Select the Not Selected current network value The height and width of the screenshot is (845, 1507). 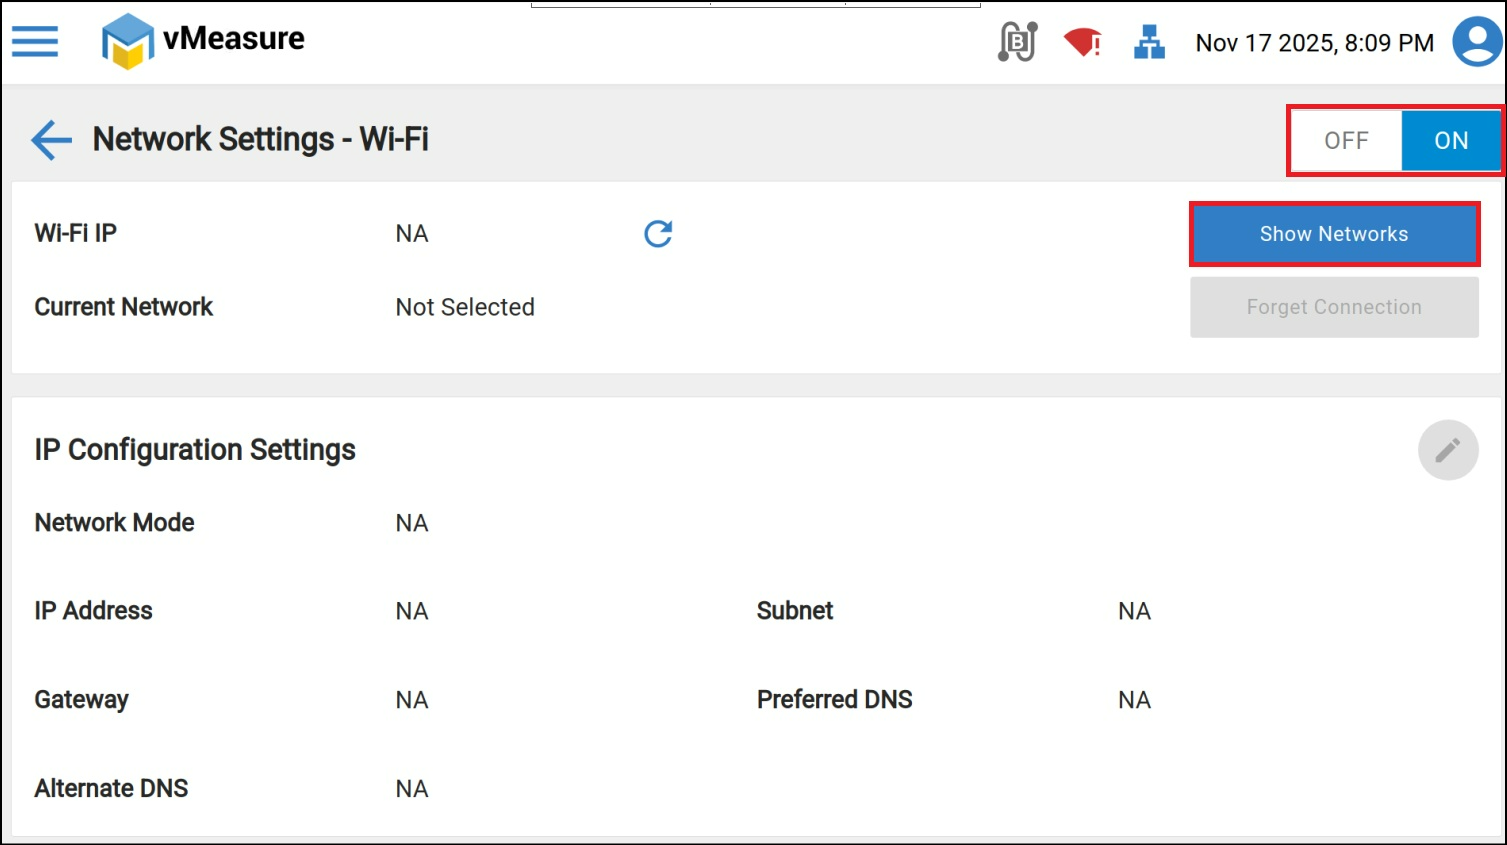pyautogui.click(x=465, y=307)
